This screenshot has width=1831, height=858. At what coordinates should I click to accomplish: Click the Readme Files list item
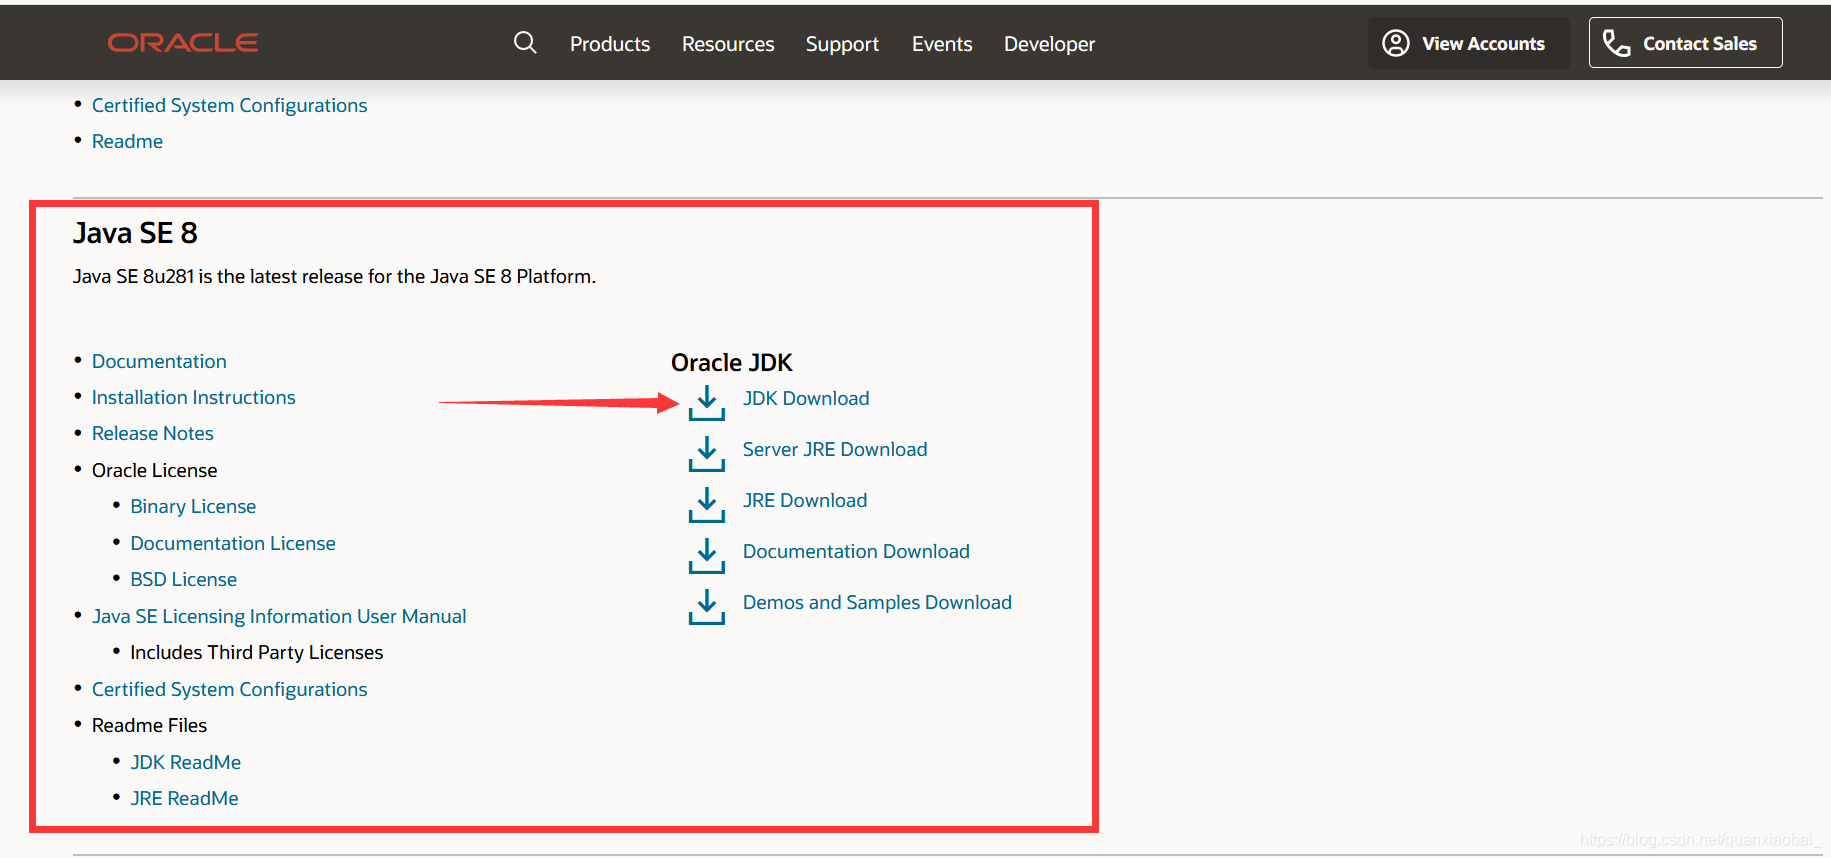(150, 725)
